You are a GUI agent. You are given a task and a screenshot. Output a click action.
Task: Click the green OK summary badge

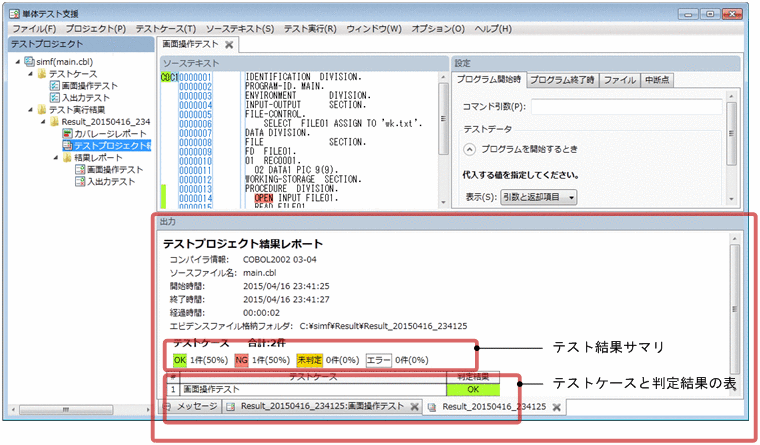tap(180, 360)
